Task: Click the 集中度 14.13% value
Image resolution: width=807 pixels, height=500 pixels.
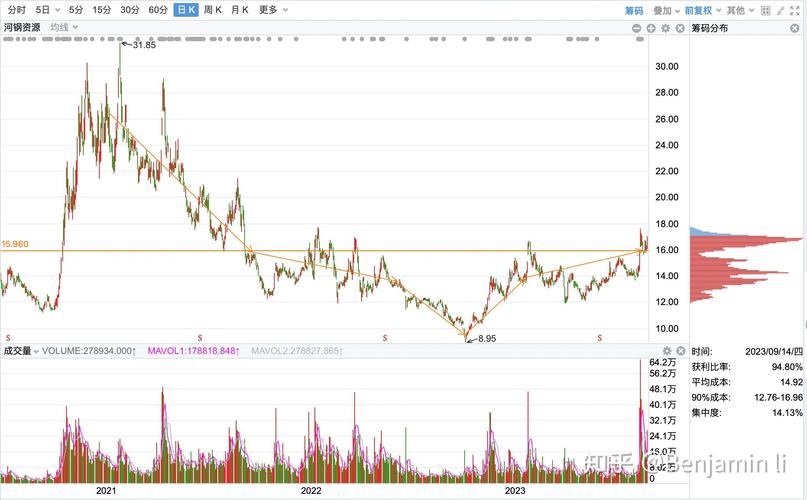Action: coord(787,413)
